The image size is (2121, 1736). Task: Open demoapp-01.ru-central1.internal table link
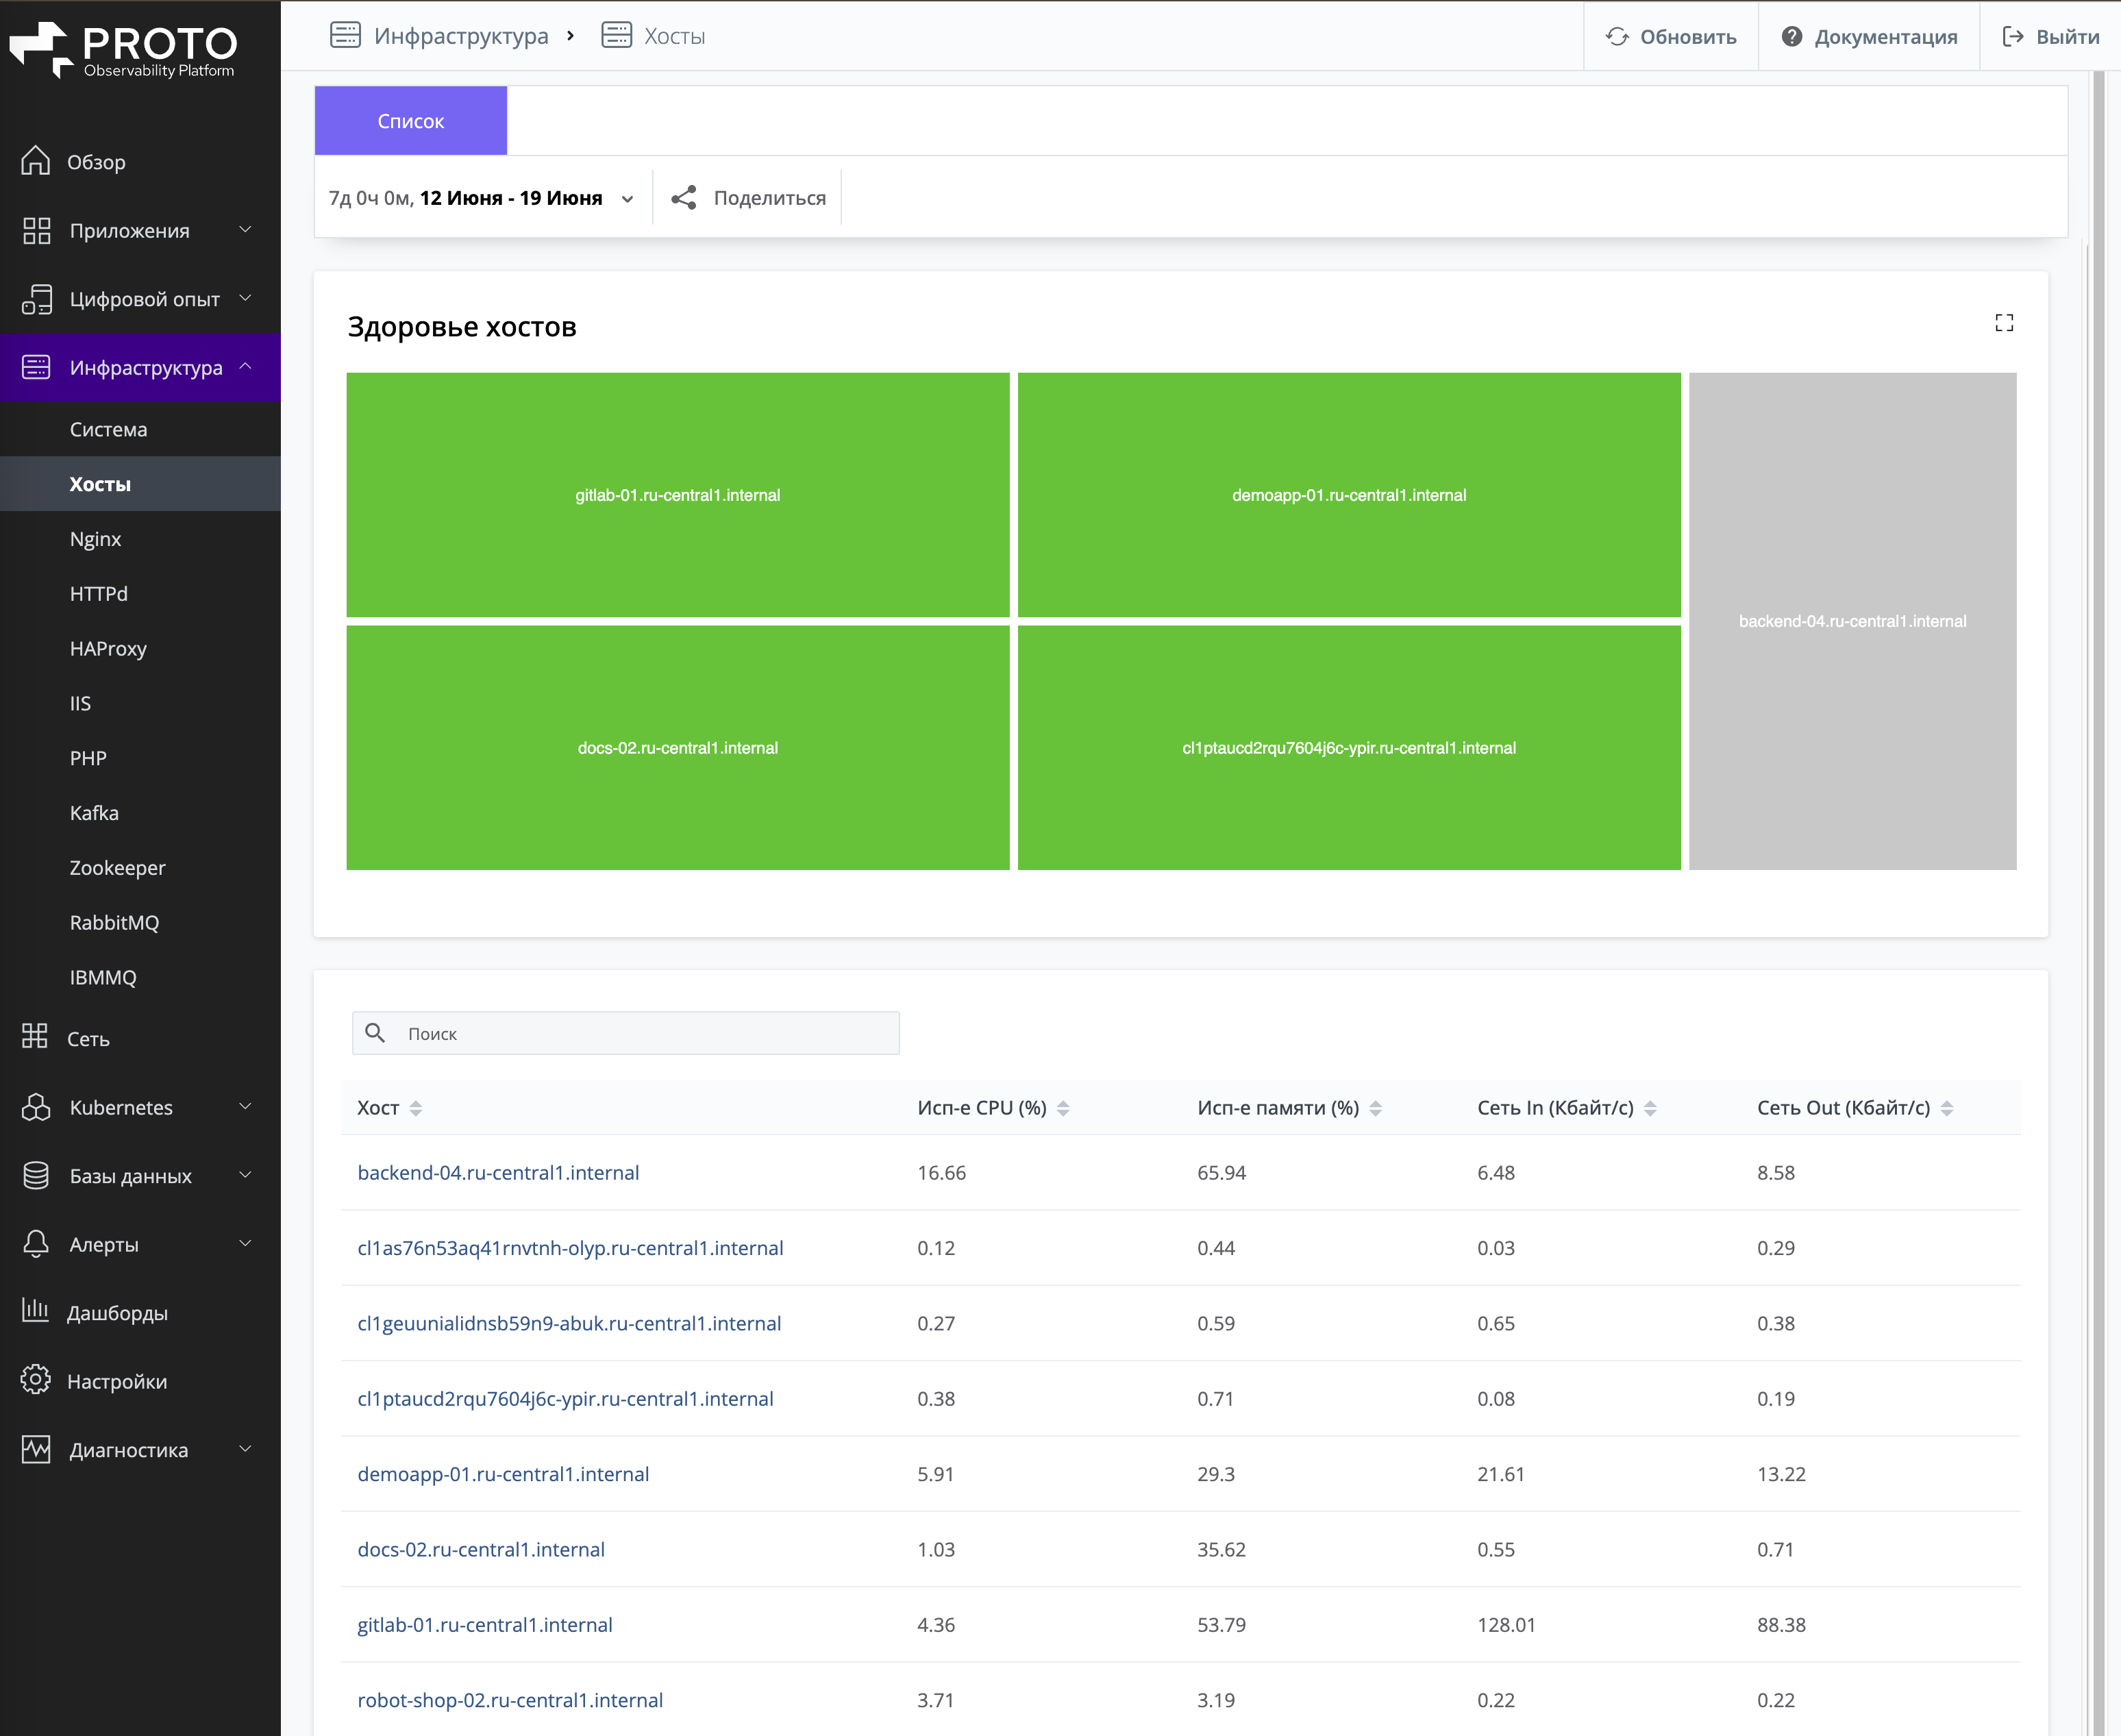click(503, 1474)
